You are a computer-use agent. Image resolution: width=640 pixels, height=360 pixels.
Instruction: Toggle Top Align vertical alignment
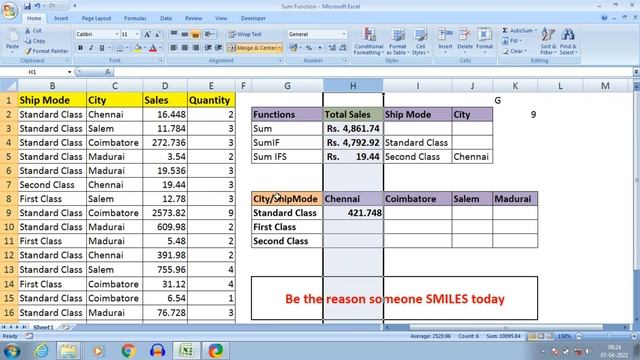174,34
